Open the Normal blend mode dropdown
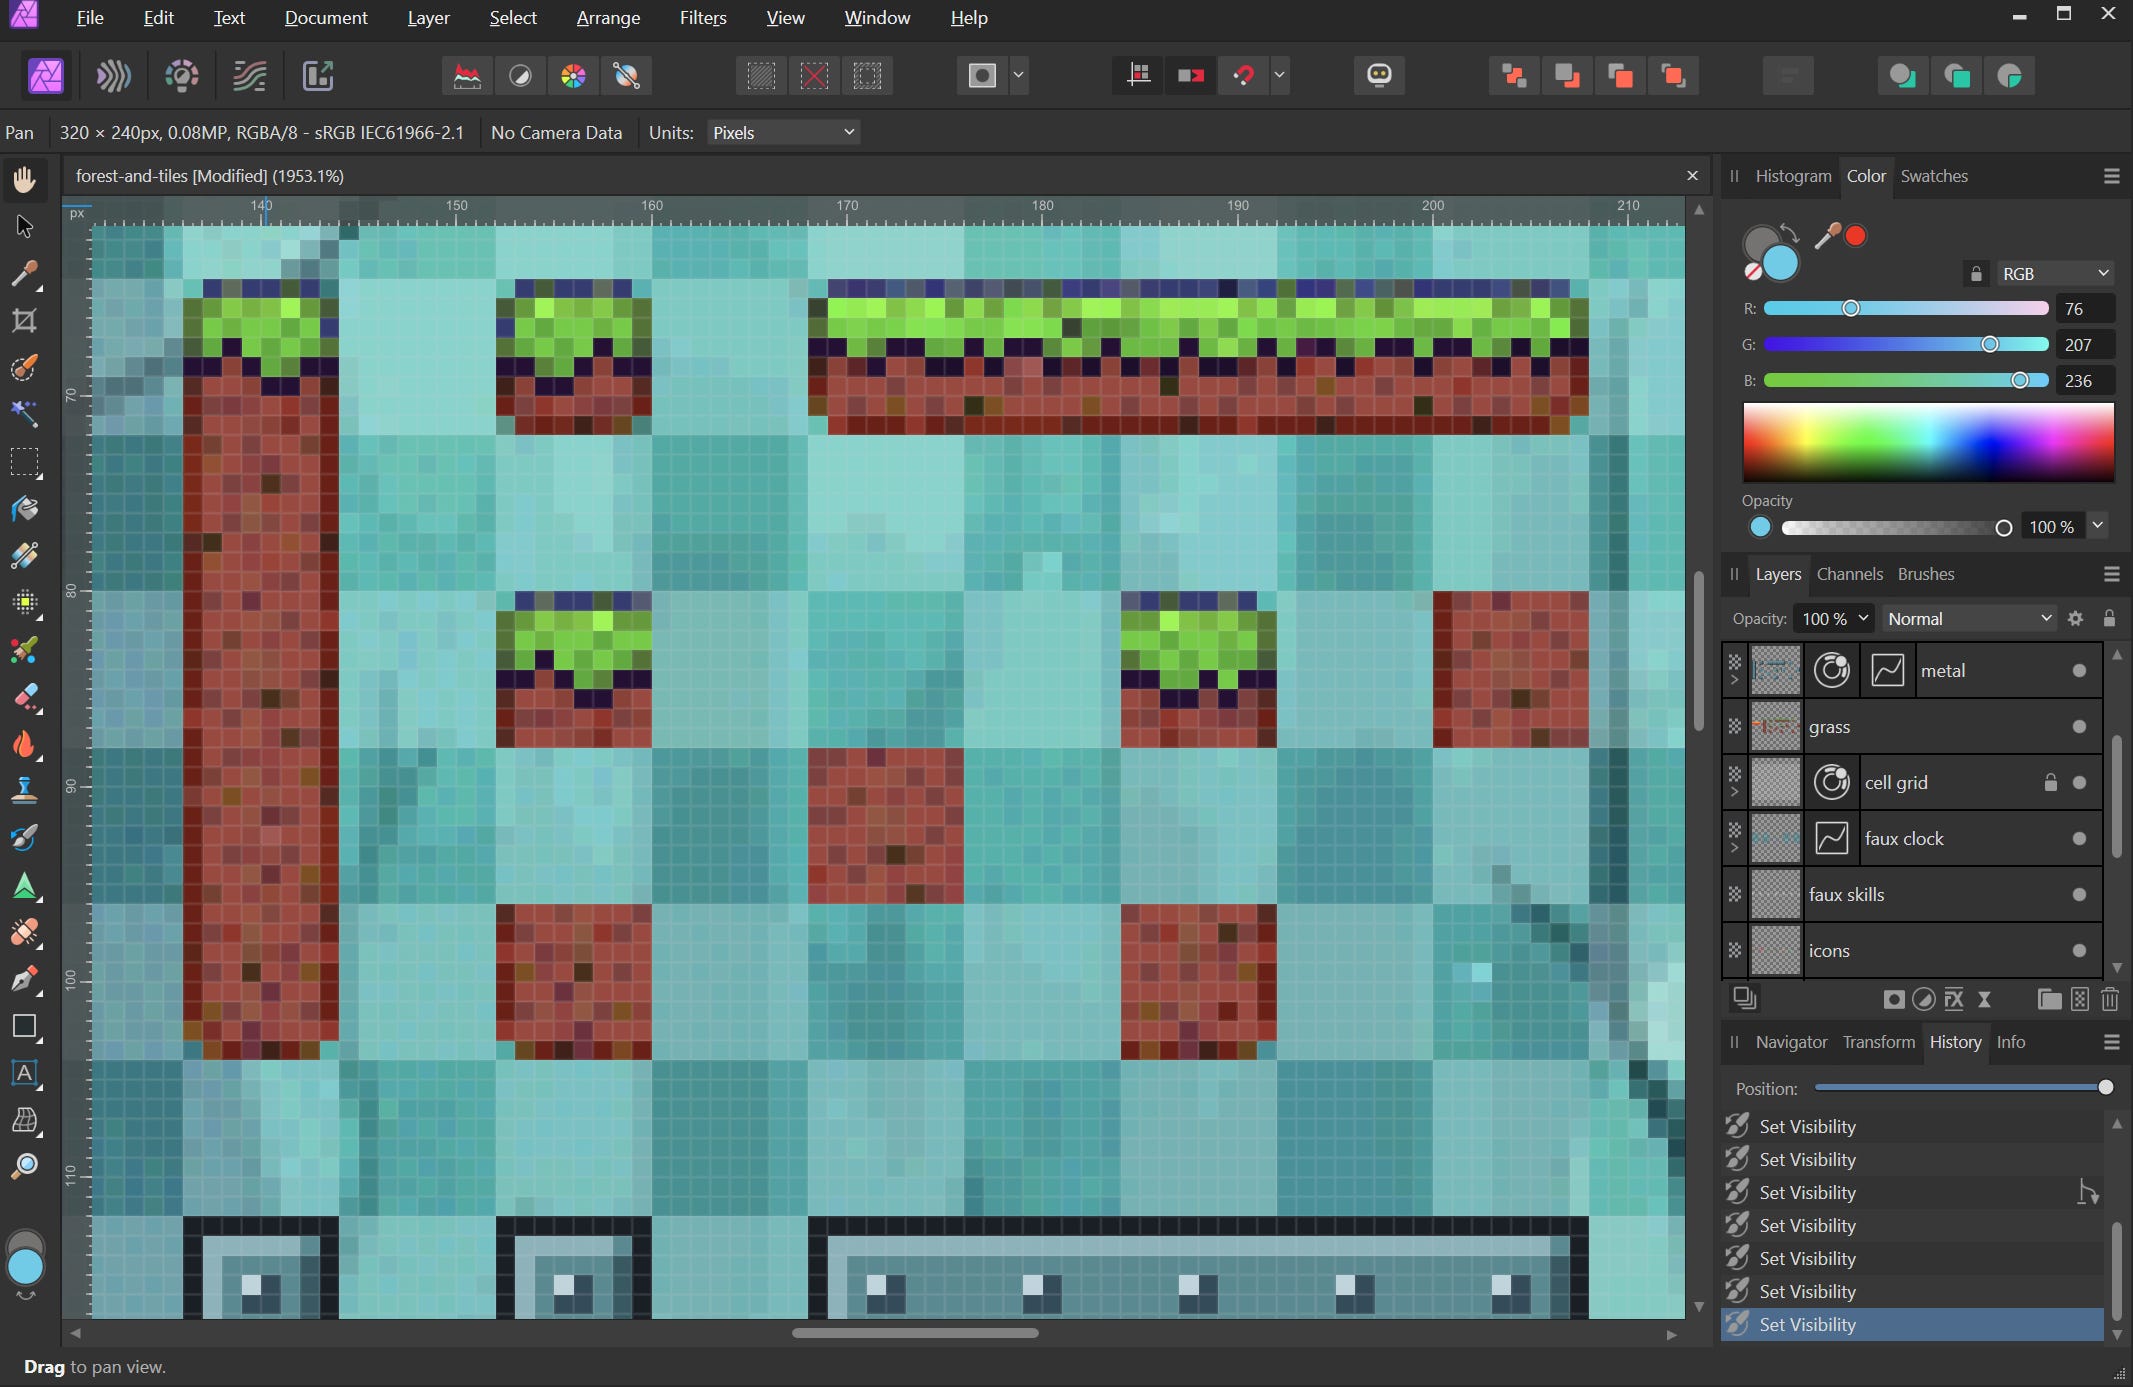Screen dimensions: 2133x1387 pos(1968,619)
